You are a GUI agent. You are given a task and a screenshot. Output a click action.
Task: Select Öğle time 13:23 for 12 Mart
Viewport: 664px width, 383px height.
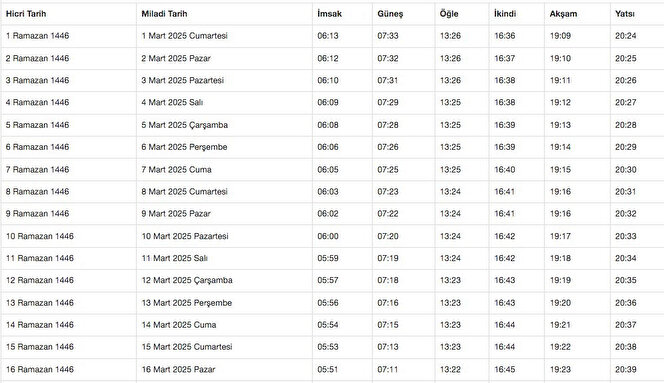450,280
